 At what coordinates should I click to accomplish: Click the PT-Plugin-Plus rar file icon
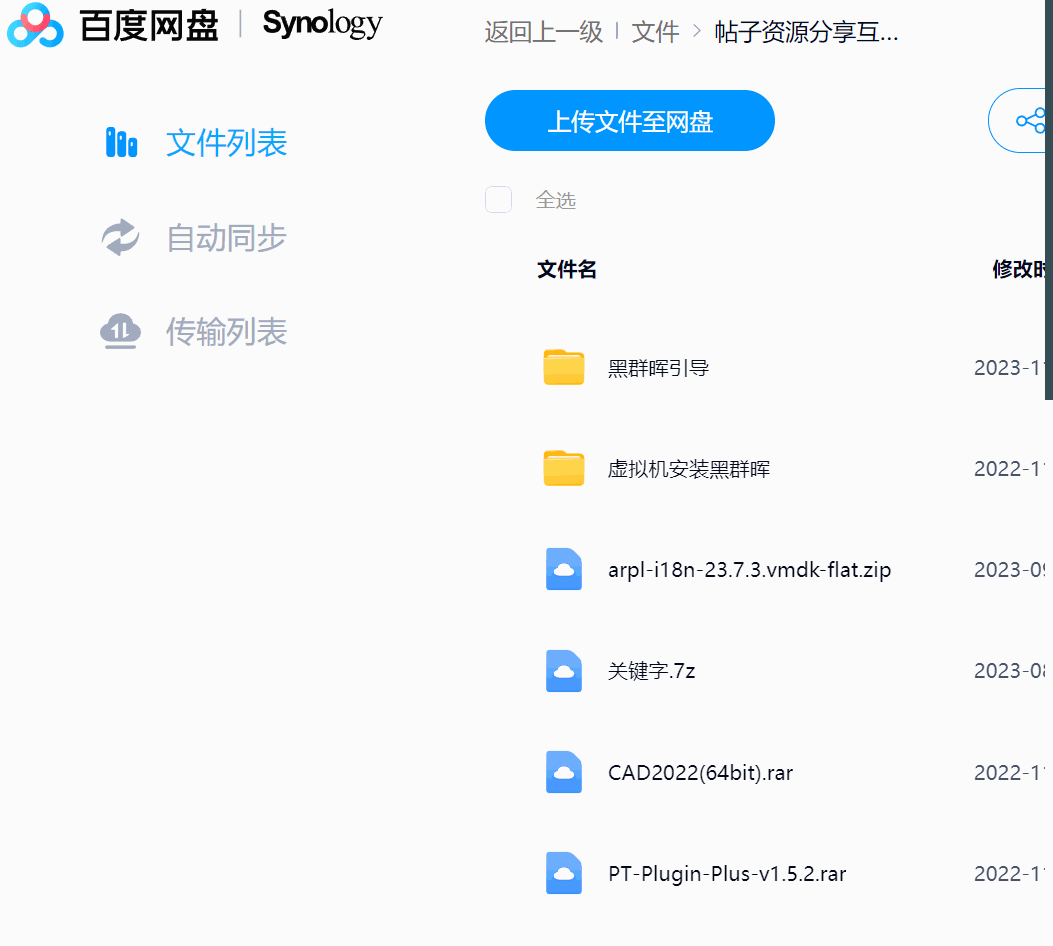tap(564, 873)
